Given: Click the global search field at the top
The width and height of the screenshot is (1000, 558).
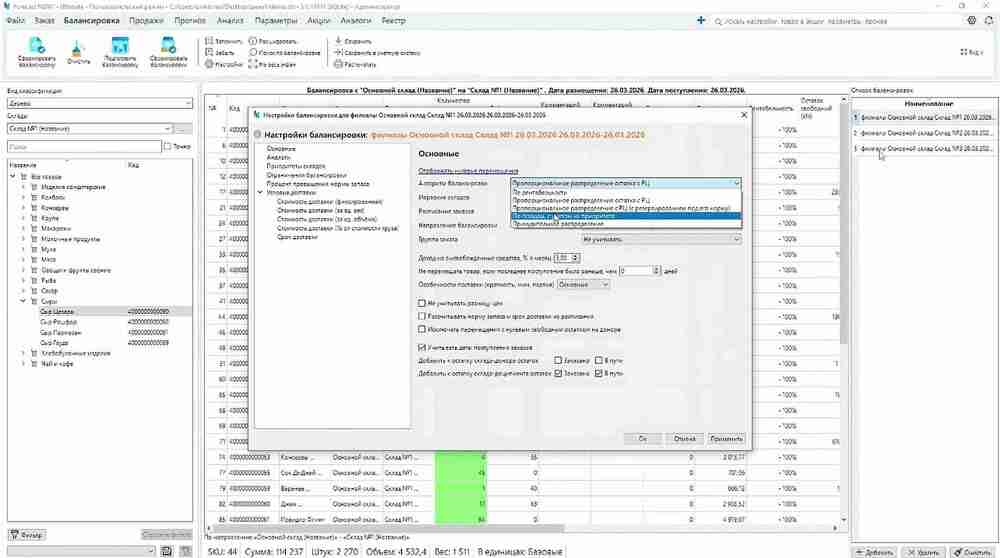Looking at the screenshot, I should click(837, 21).
